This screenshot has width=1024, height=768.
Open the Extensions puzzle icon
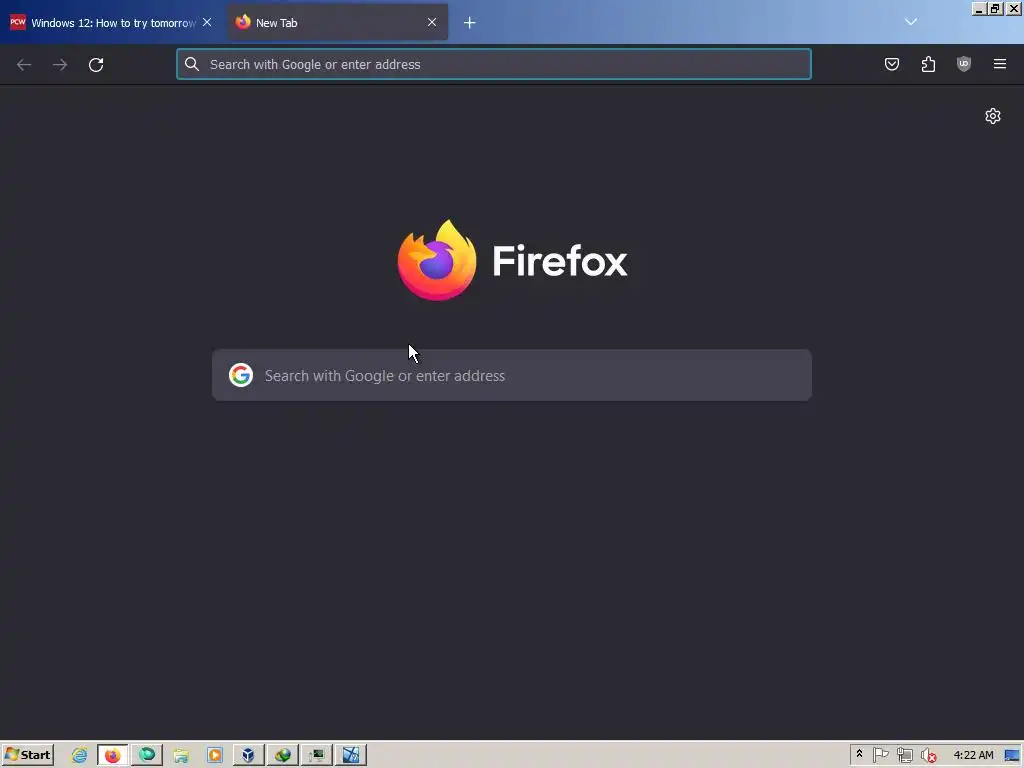(x=928, y=64)
